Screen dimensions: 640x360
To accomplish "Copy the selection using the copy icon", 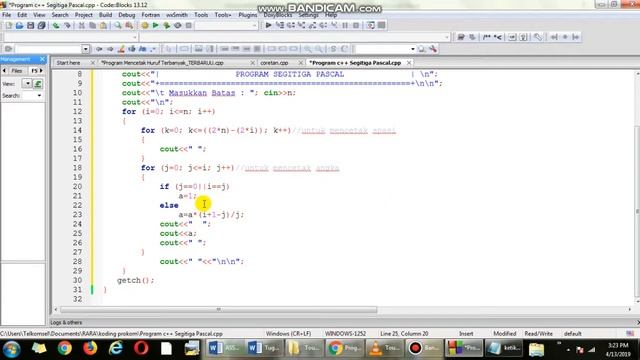I will [92, 25].
